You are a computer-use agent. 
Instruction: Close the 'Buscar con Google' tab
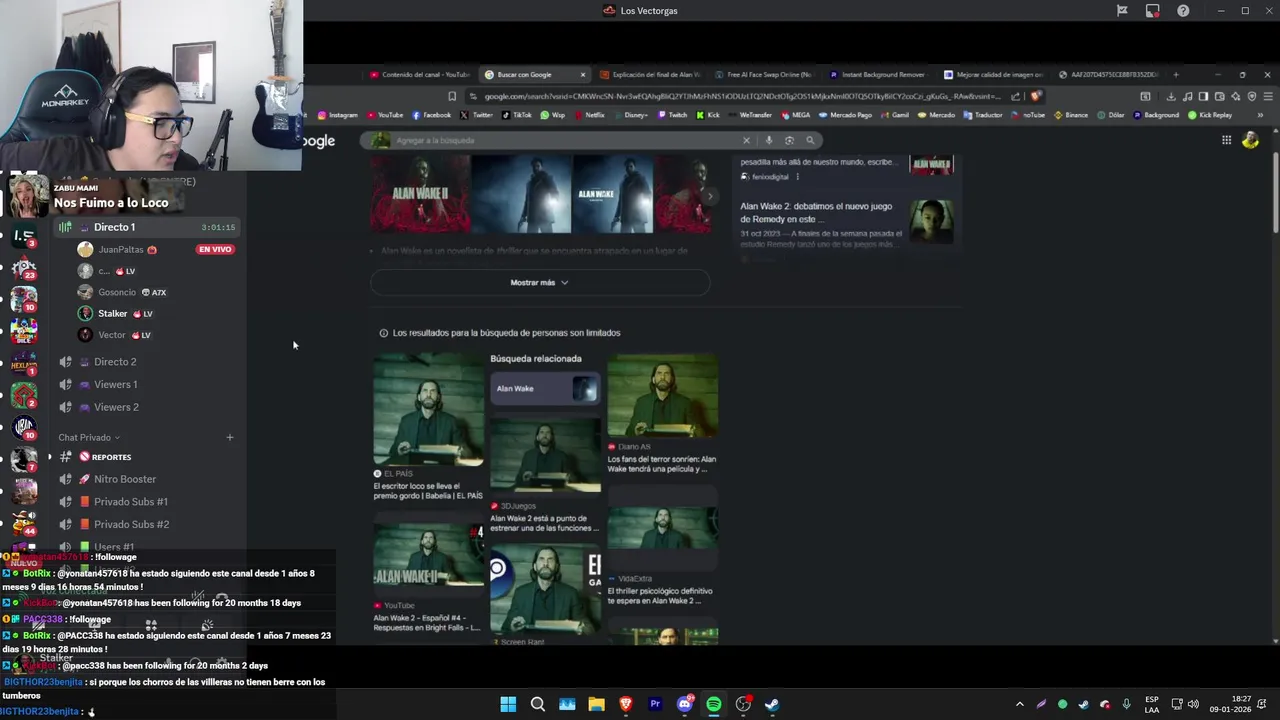click(x=582, y=75)
